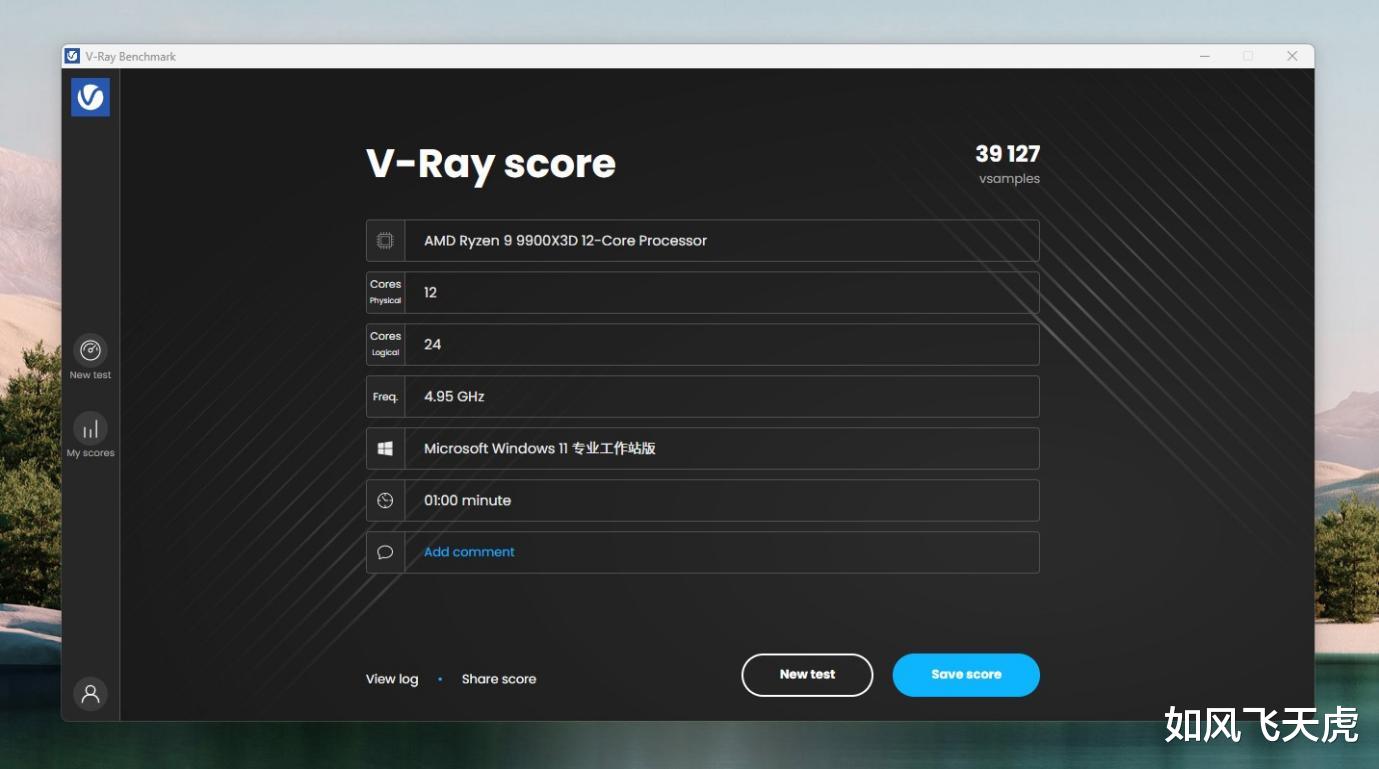Image resolution: width=1379 pixels, height=769 pixels.
Task: Click the Microsoft Windows 11 OS text
Action: (x=540, y=449)
